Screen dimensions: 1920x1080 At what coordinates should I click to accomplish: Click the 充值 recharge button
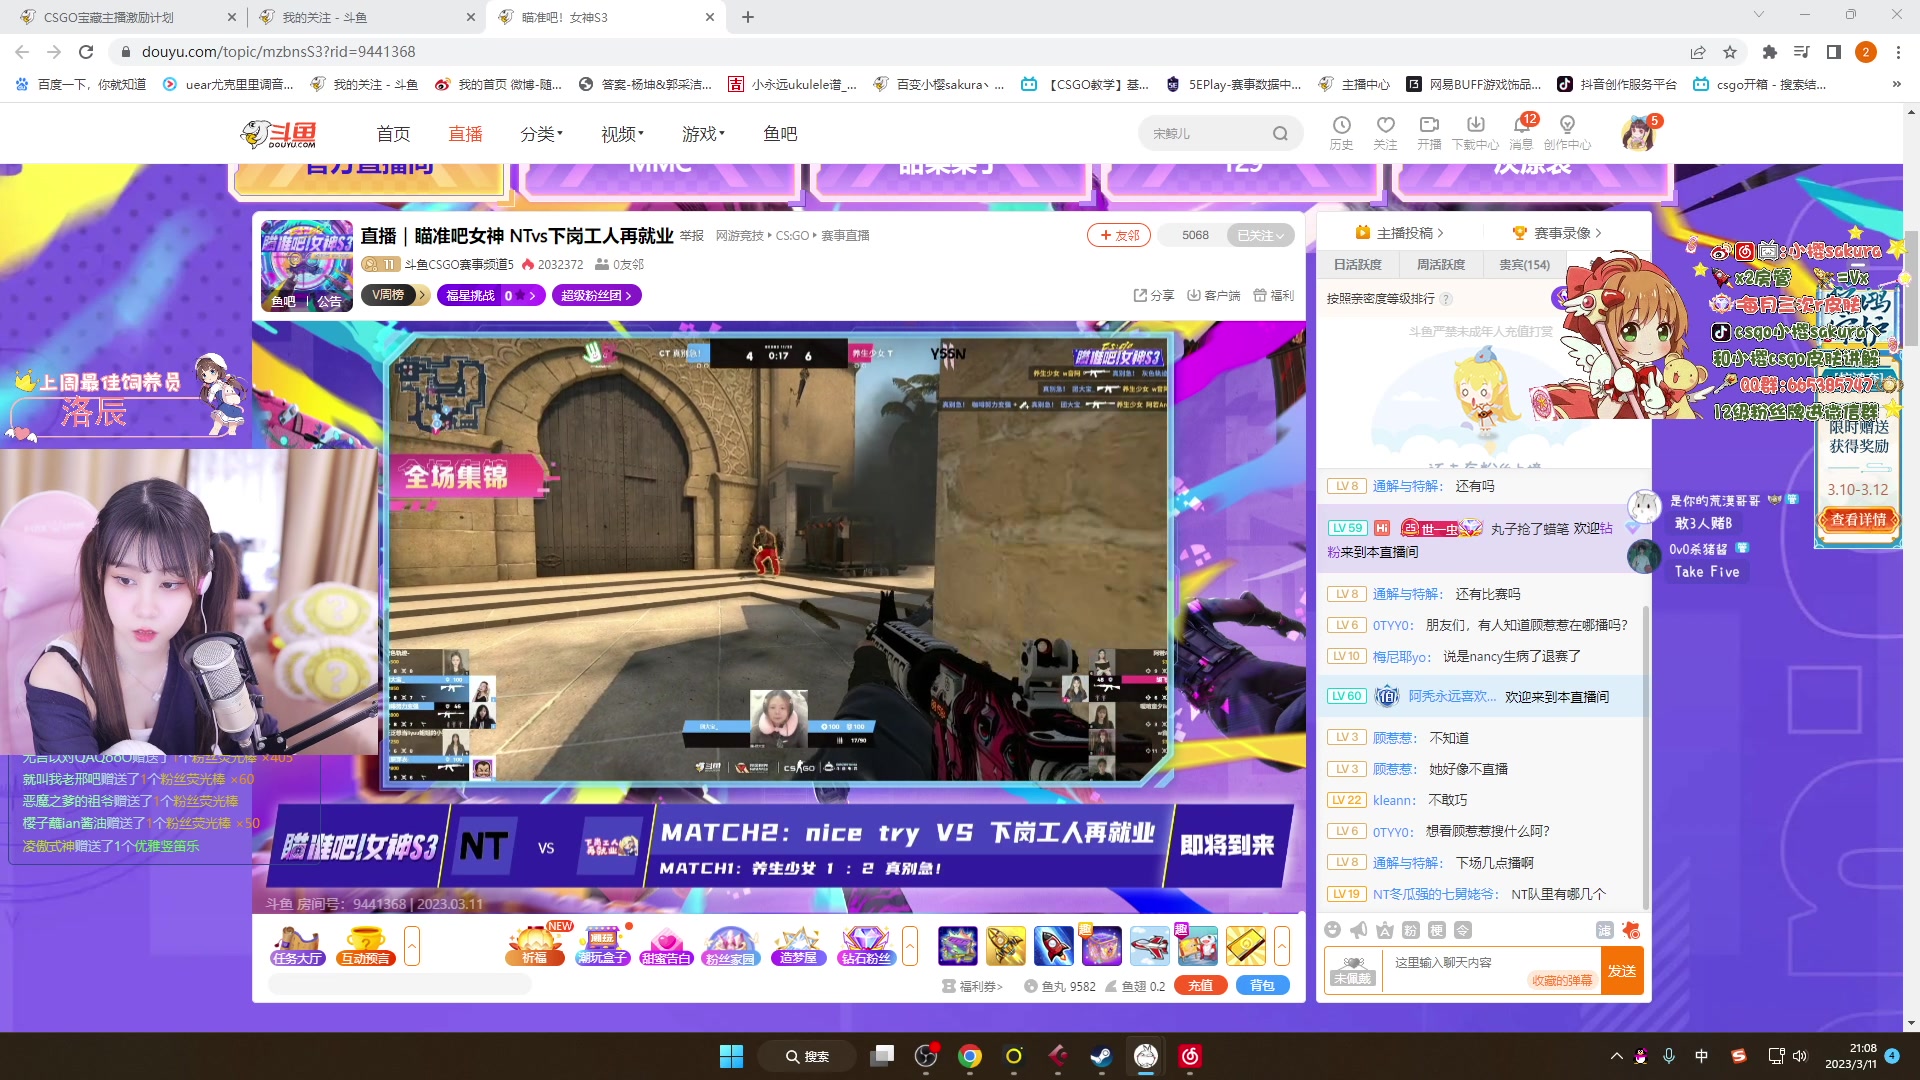click(x=1201, y=986)
